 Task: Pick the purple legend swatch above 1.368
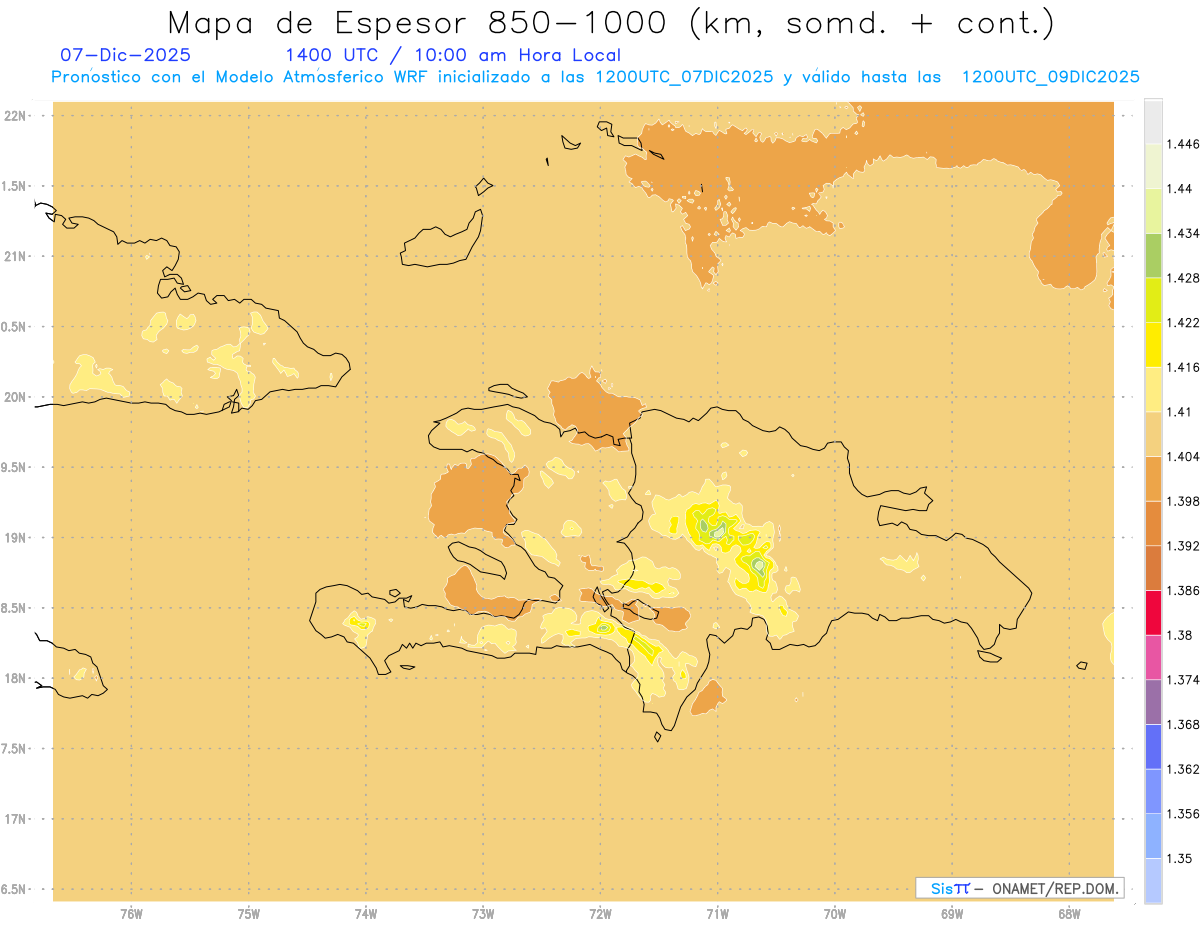(1153, 701)
